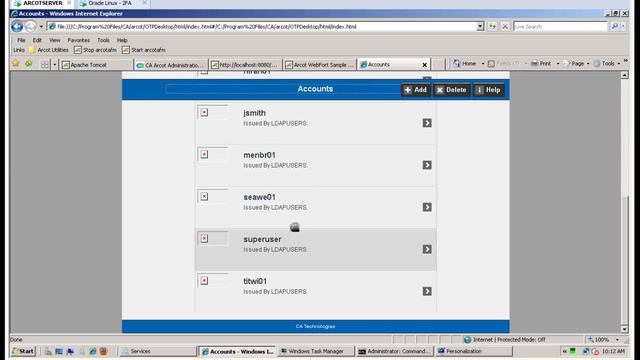Screen dimensions: 640x360
Task: Open Services from the taskbar
Action: tap(158, 351)
